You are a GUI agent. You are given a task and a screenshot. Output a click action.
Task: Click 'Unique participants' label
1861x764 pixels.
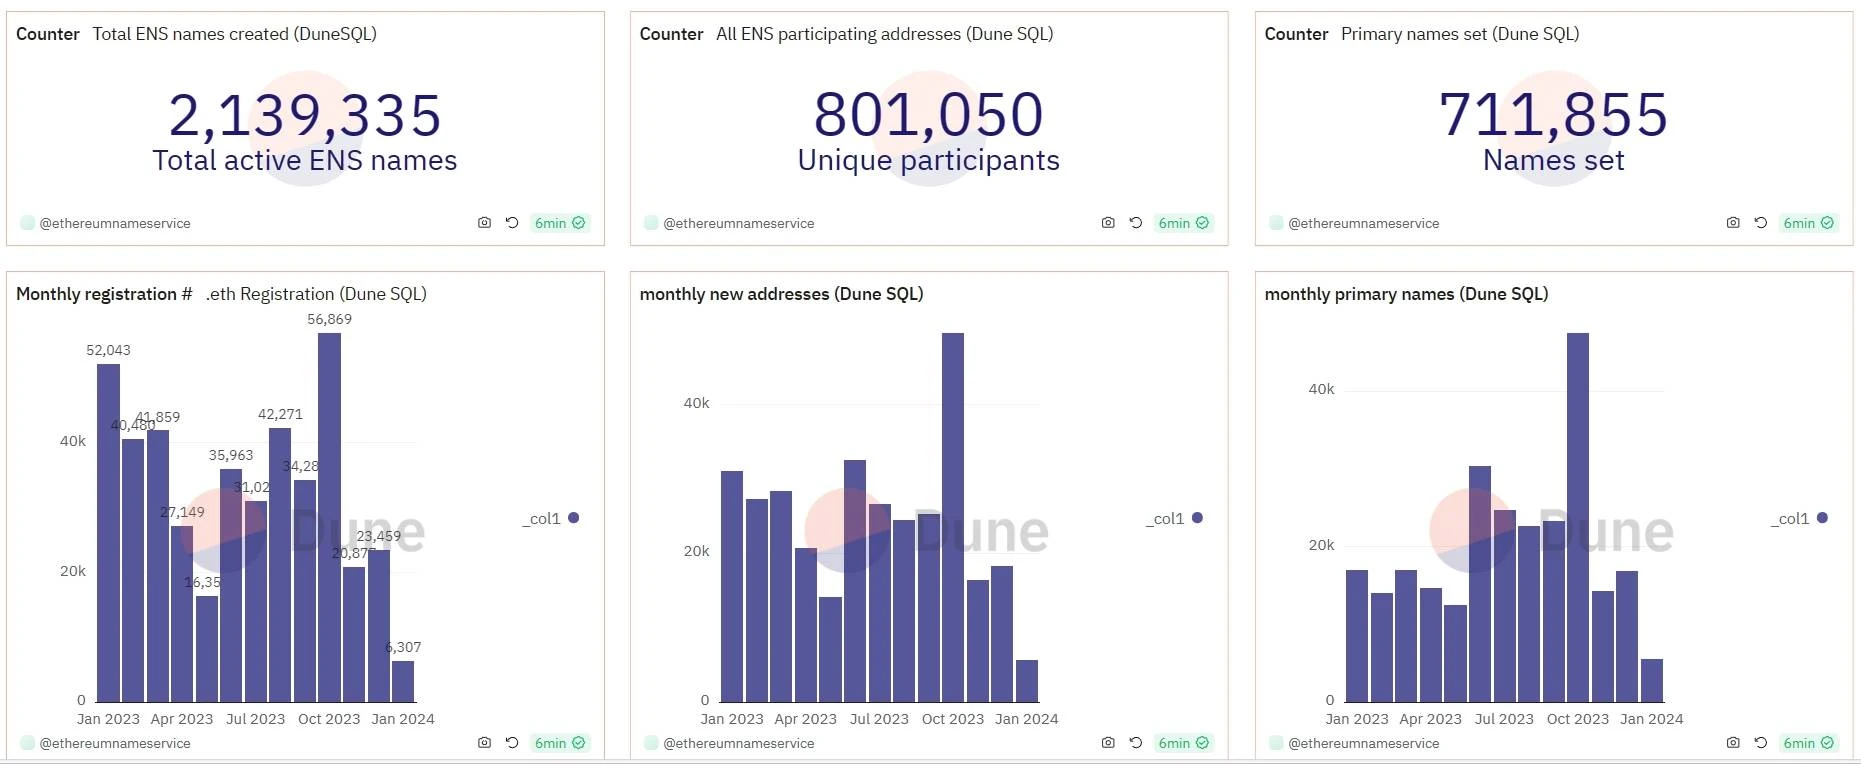click(x=929, y=161)
